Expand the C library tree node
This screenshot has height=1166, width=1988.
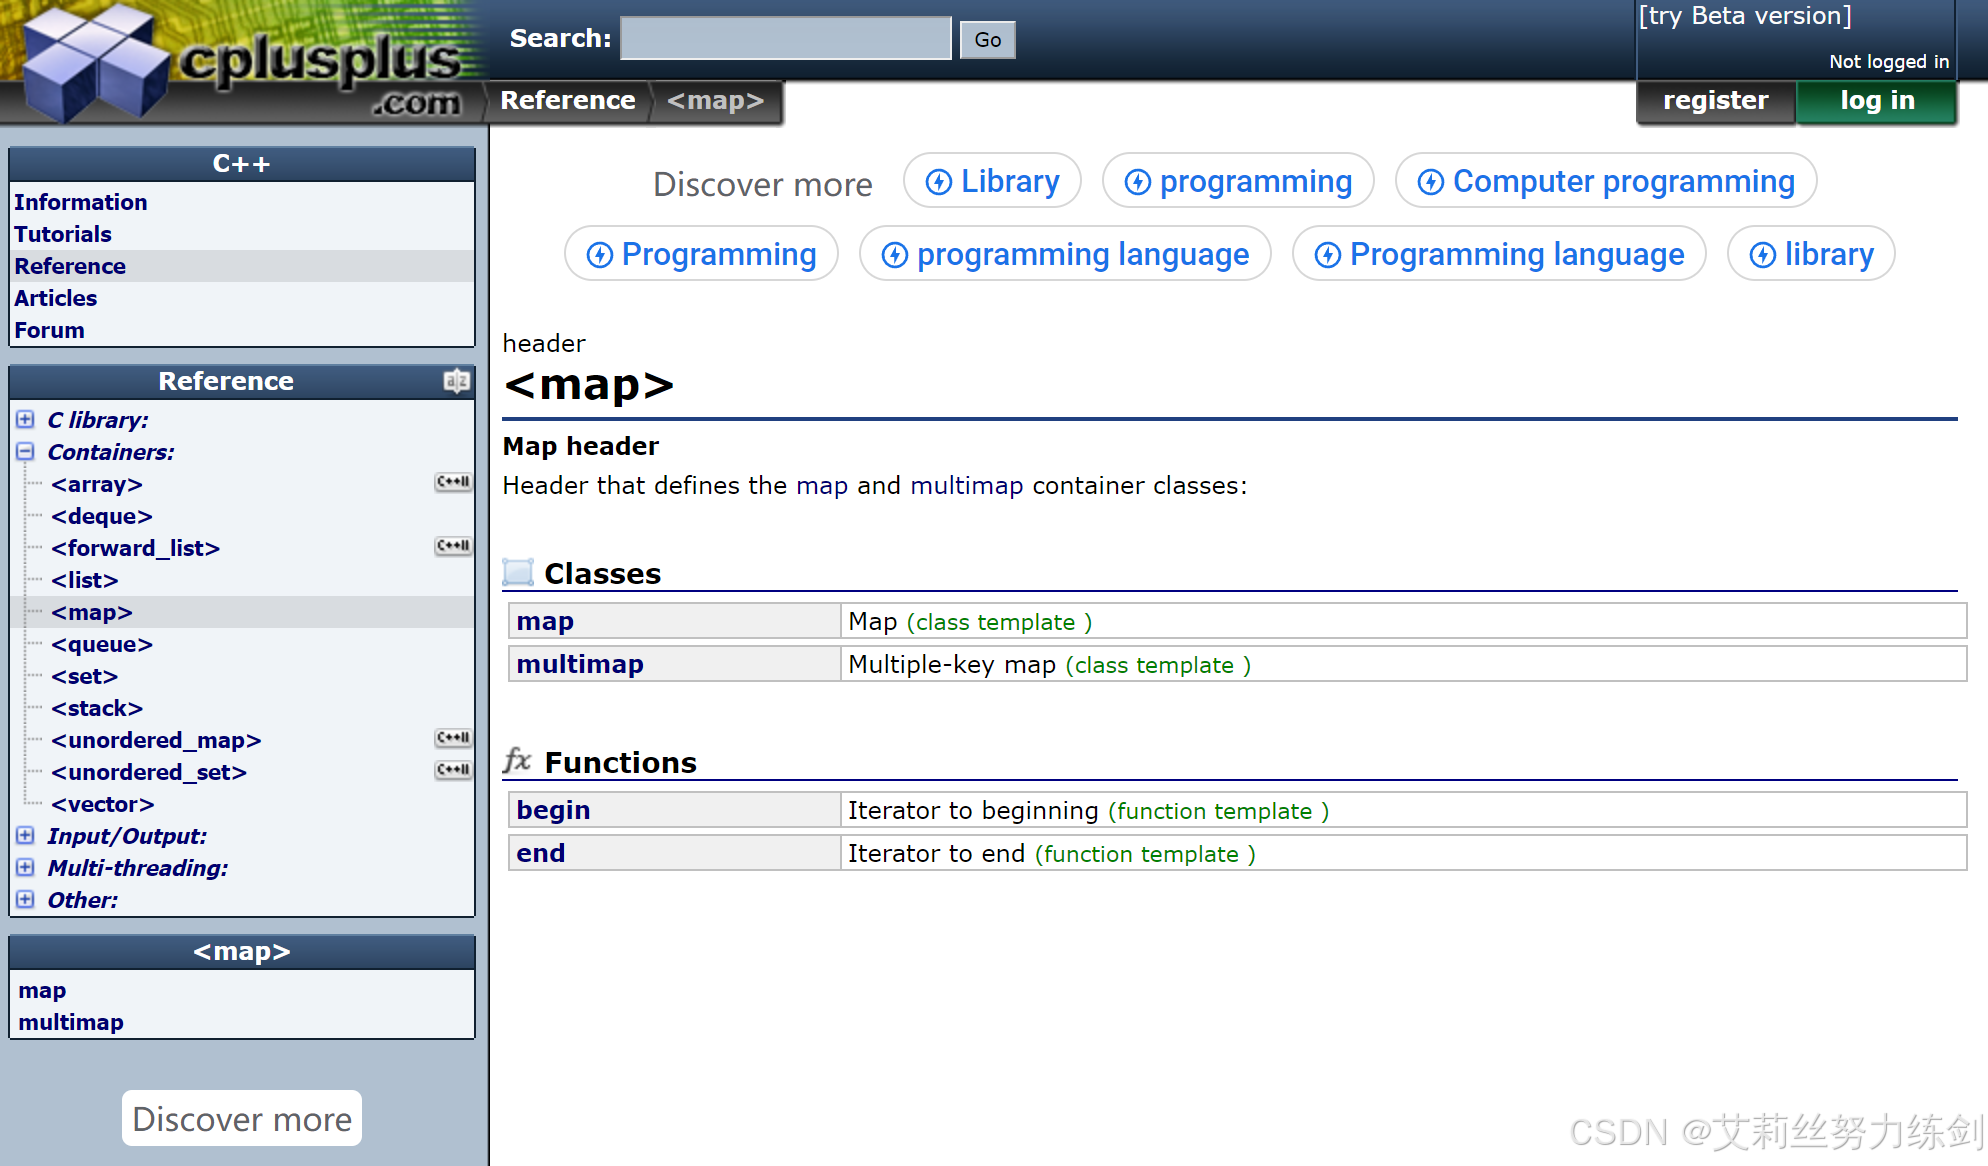(x=26, y=419)
